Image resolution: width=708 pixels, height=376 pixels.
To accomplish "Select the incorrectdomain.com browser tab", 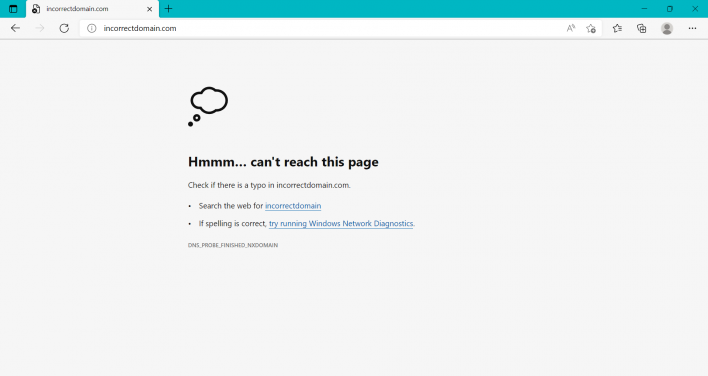I will point(92,9).
